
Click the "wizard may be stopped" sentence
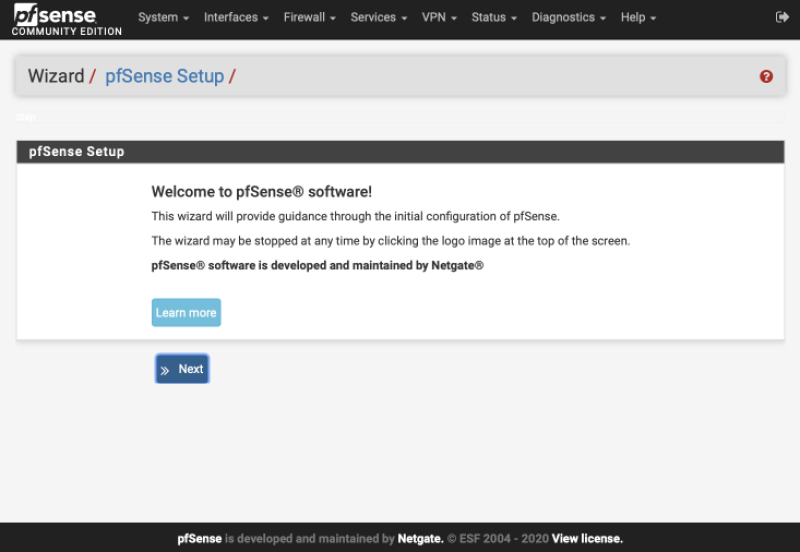click(391, 241)
